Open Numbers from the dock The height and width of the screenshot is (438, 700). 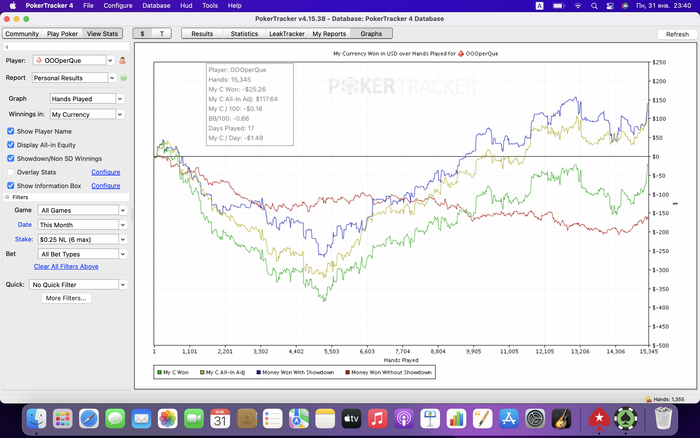pos(456,419)
